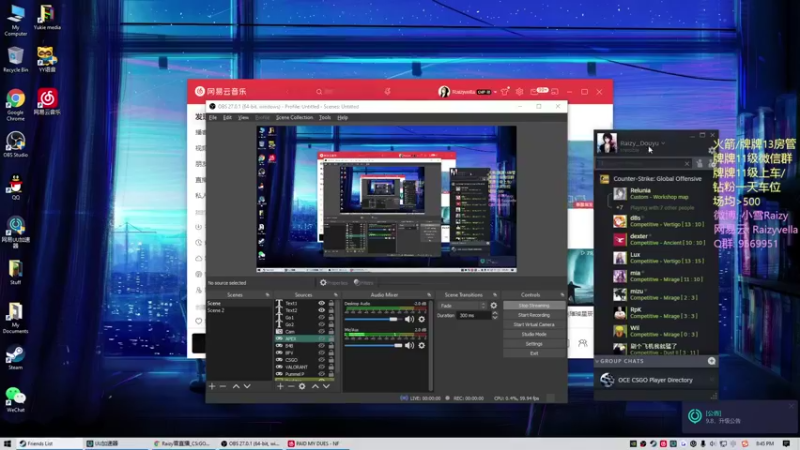The height and width of the screenshot is (450, 800).
Task: Undock the Scenes panel via its corner icon
Action: pyautogui.click(x=267, y=295)
